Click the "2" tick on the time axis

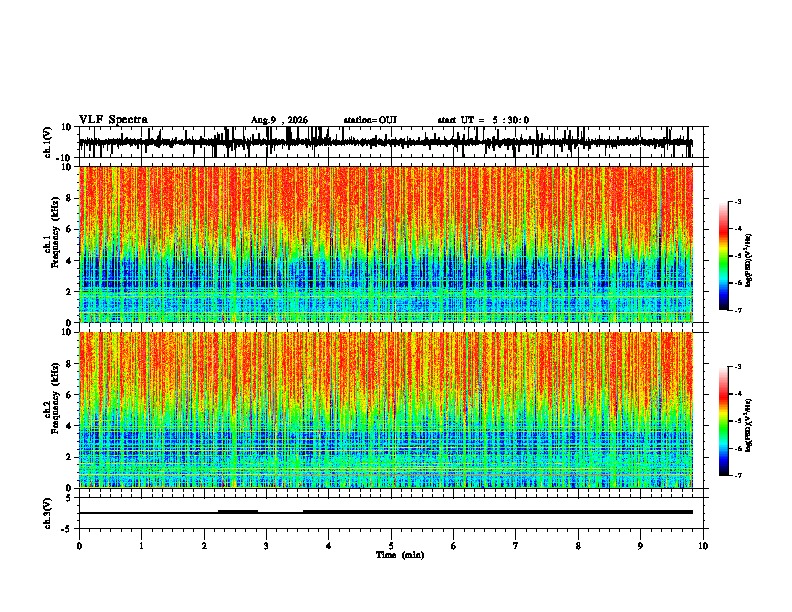click(x=204, y=546)
